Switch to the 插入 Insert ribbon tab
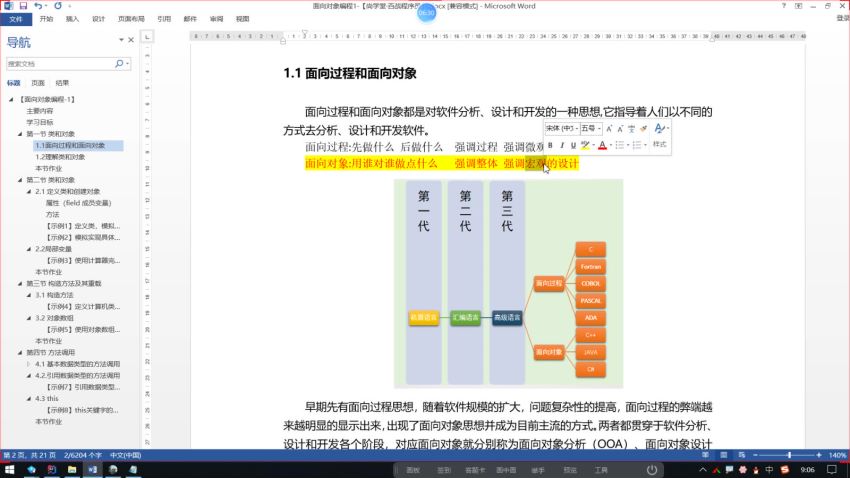850x478 pixels. [72, 19]
